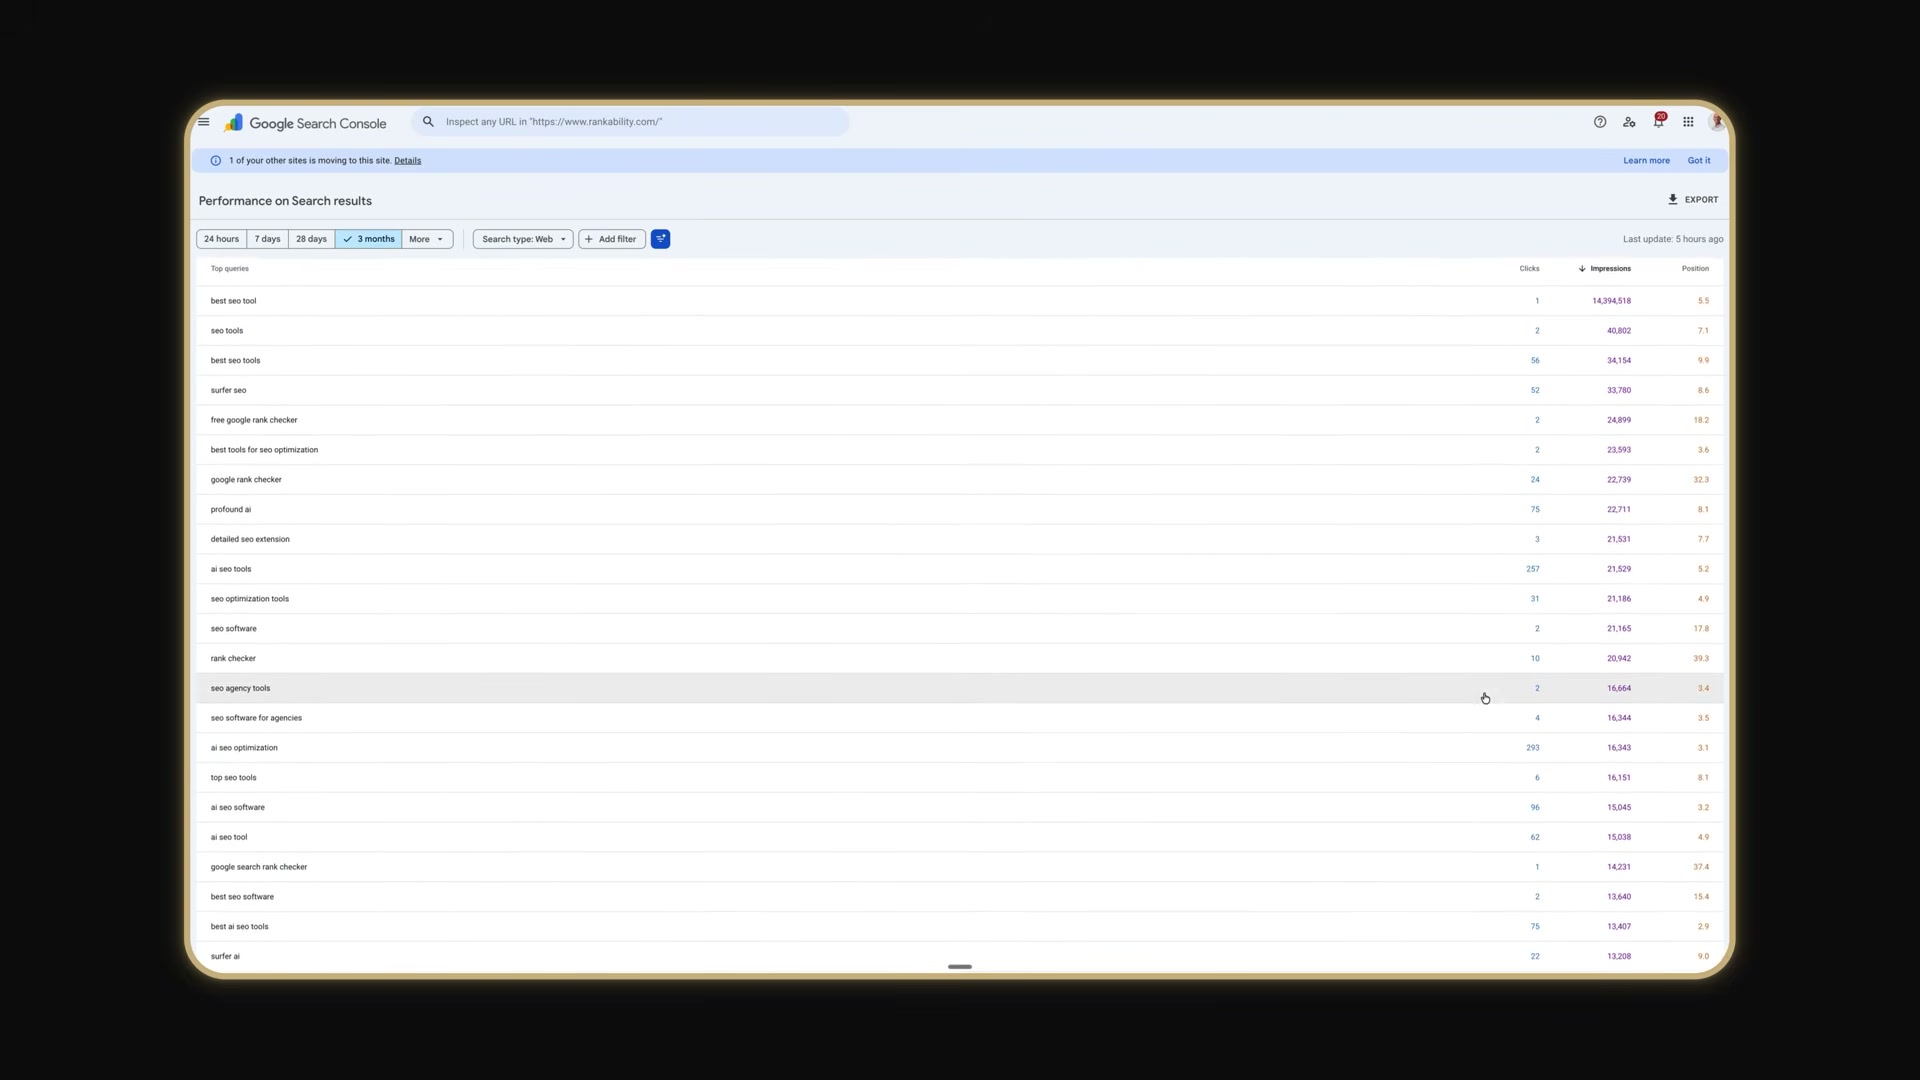Image resolution: width=1920 pixels, height=1080 pixels.
Task: Click the Inspect any URL search field
Action: (x=630, y=121)
